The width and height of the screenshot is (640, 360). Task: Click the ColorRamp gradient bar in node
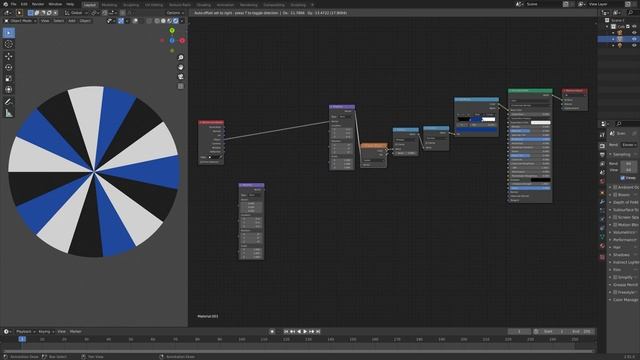point(476,120)
